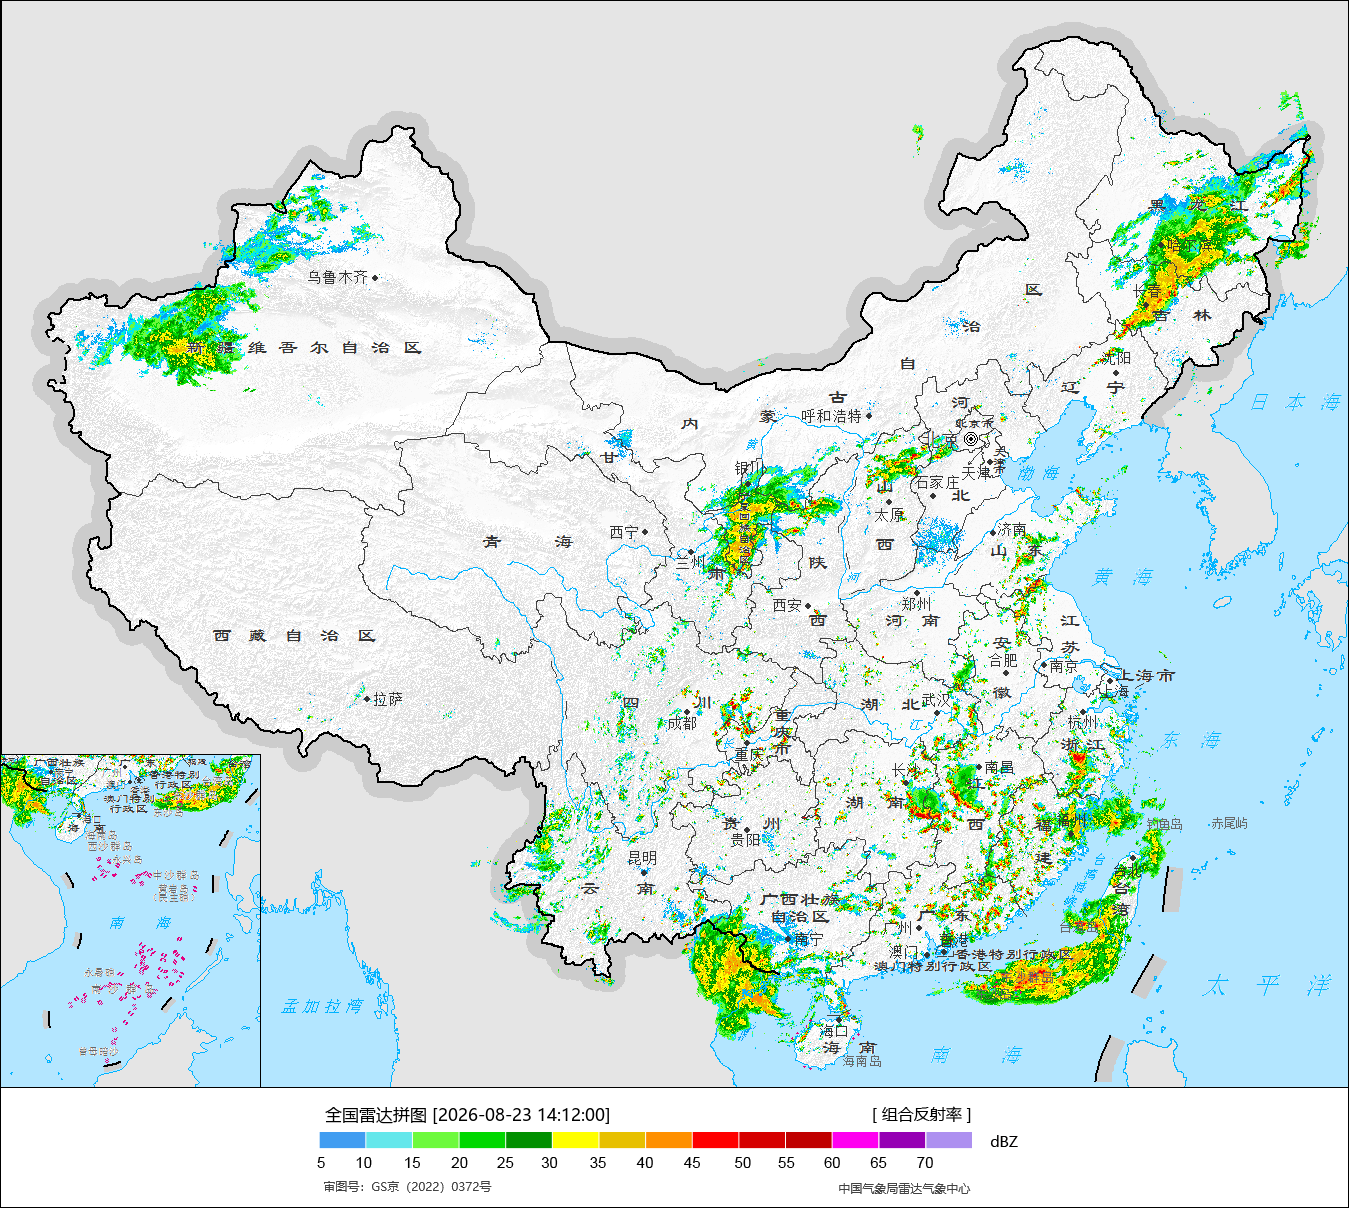Select the yellow 30 dBZ legend swatch

(576, 1140)
